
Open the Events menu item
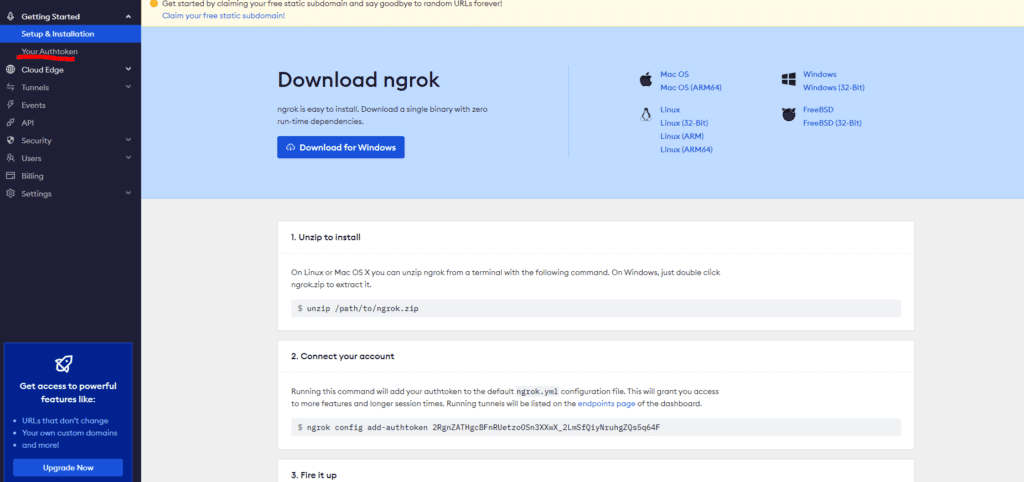click(33, 105)
